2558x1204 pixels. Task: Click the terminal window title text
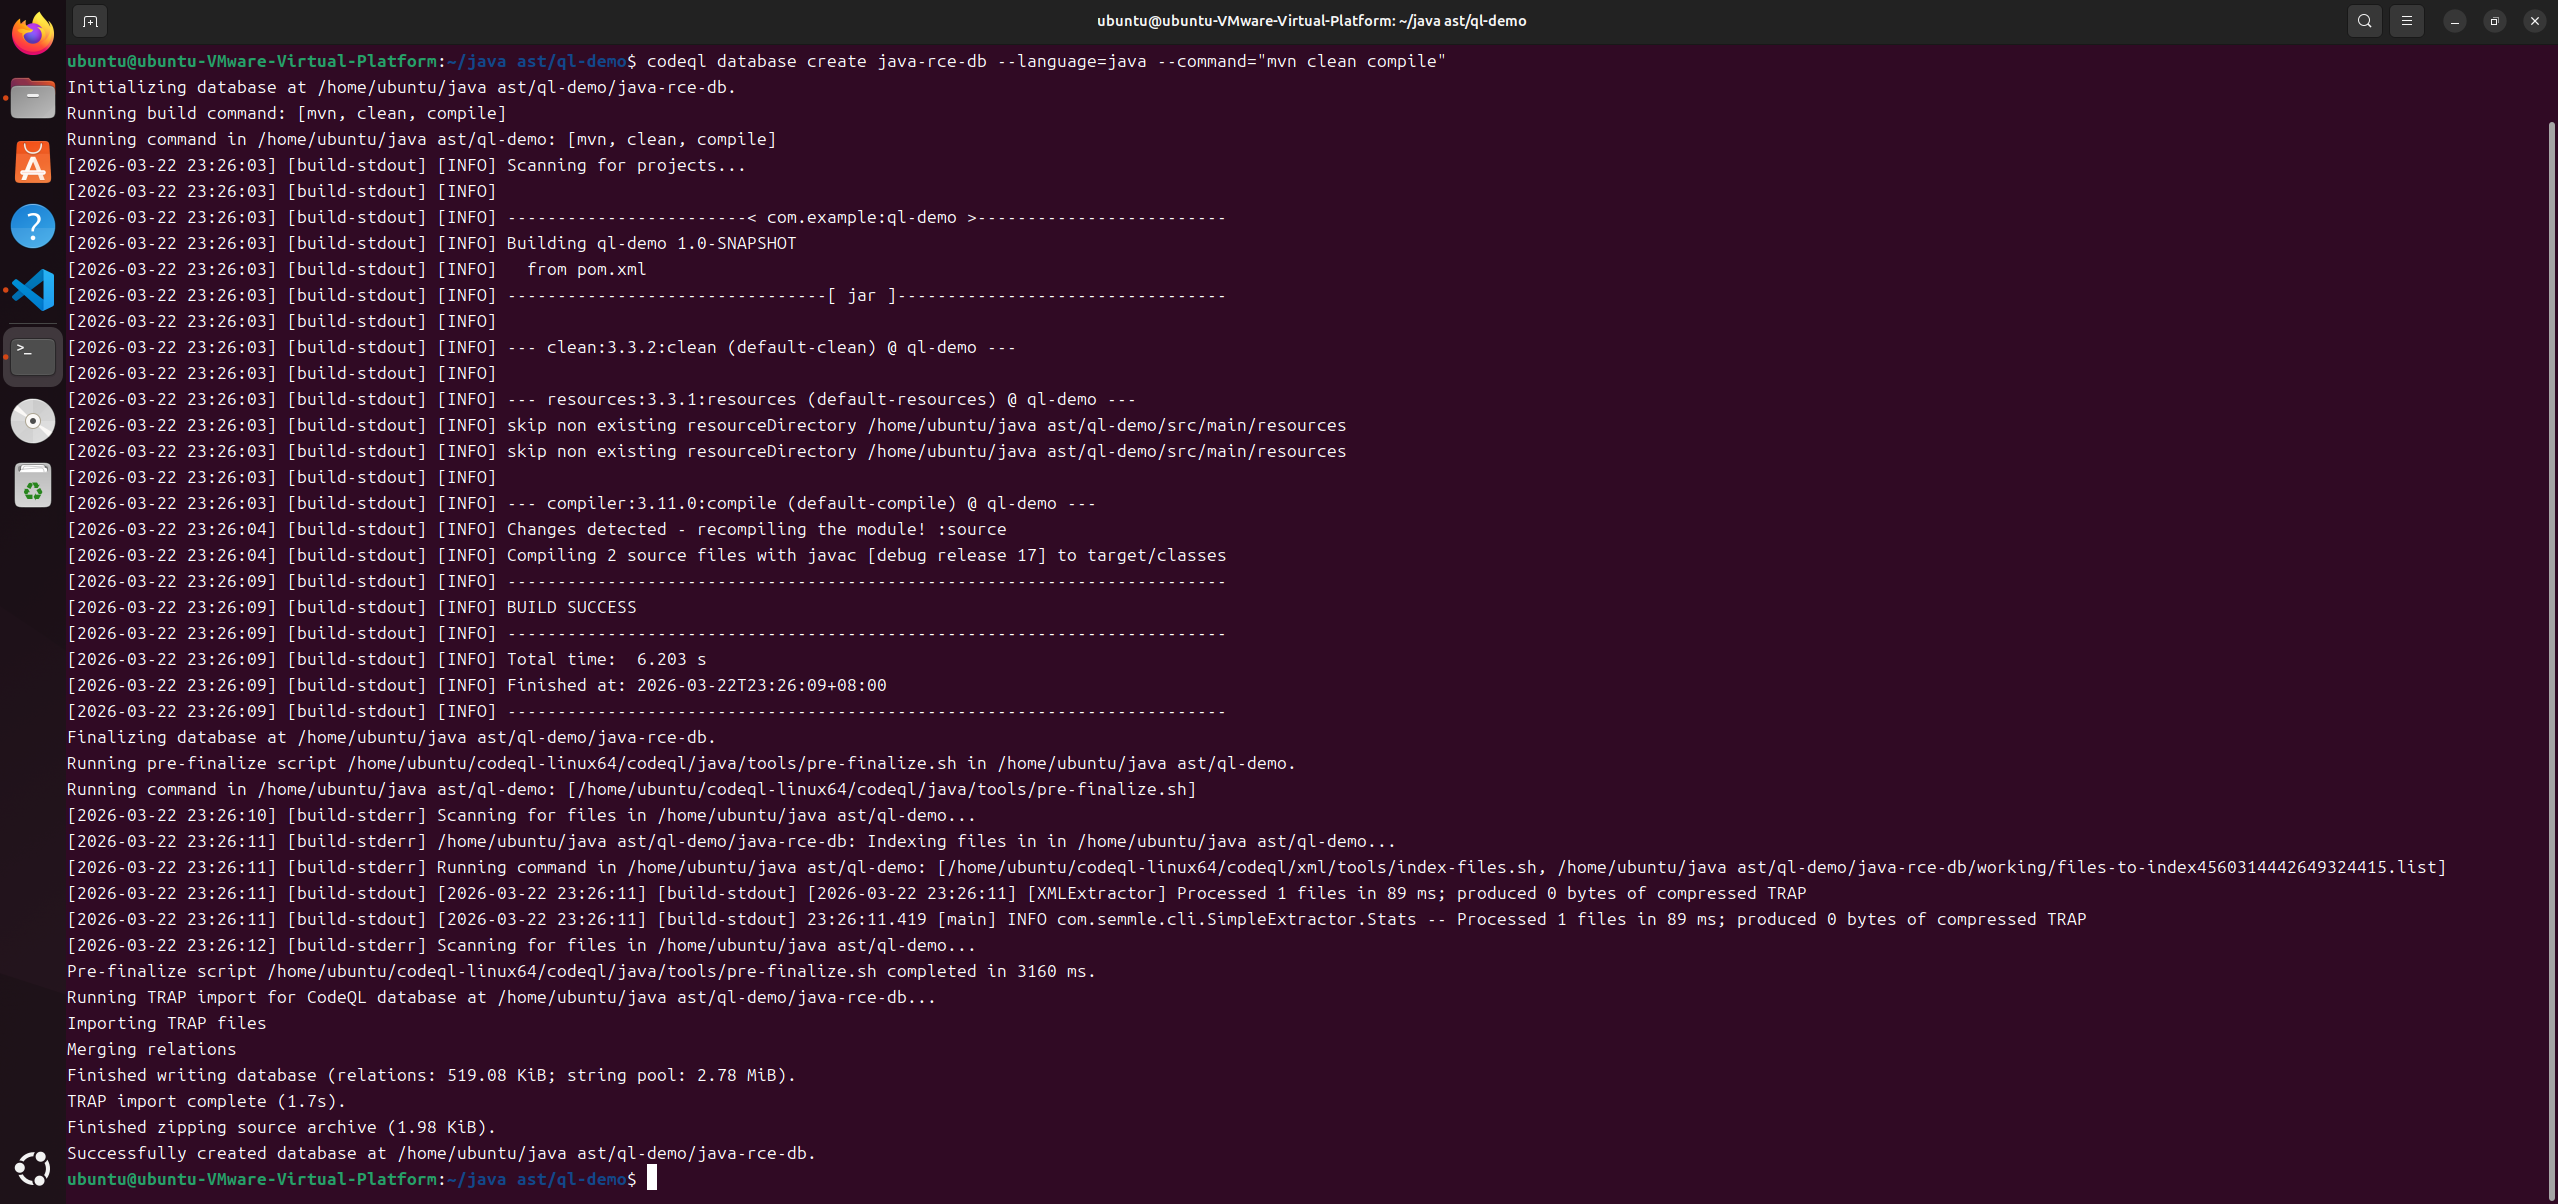[x=1311, y=21]
